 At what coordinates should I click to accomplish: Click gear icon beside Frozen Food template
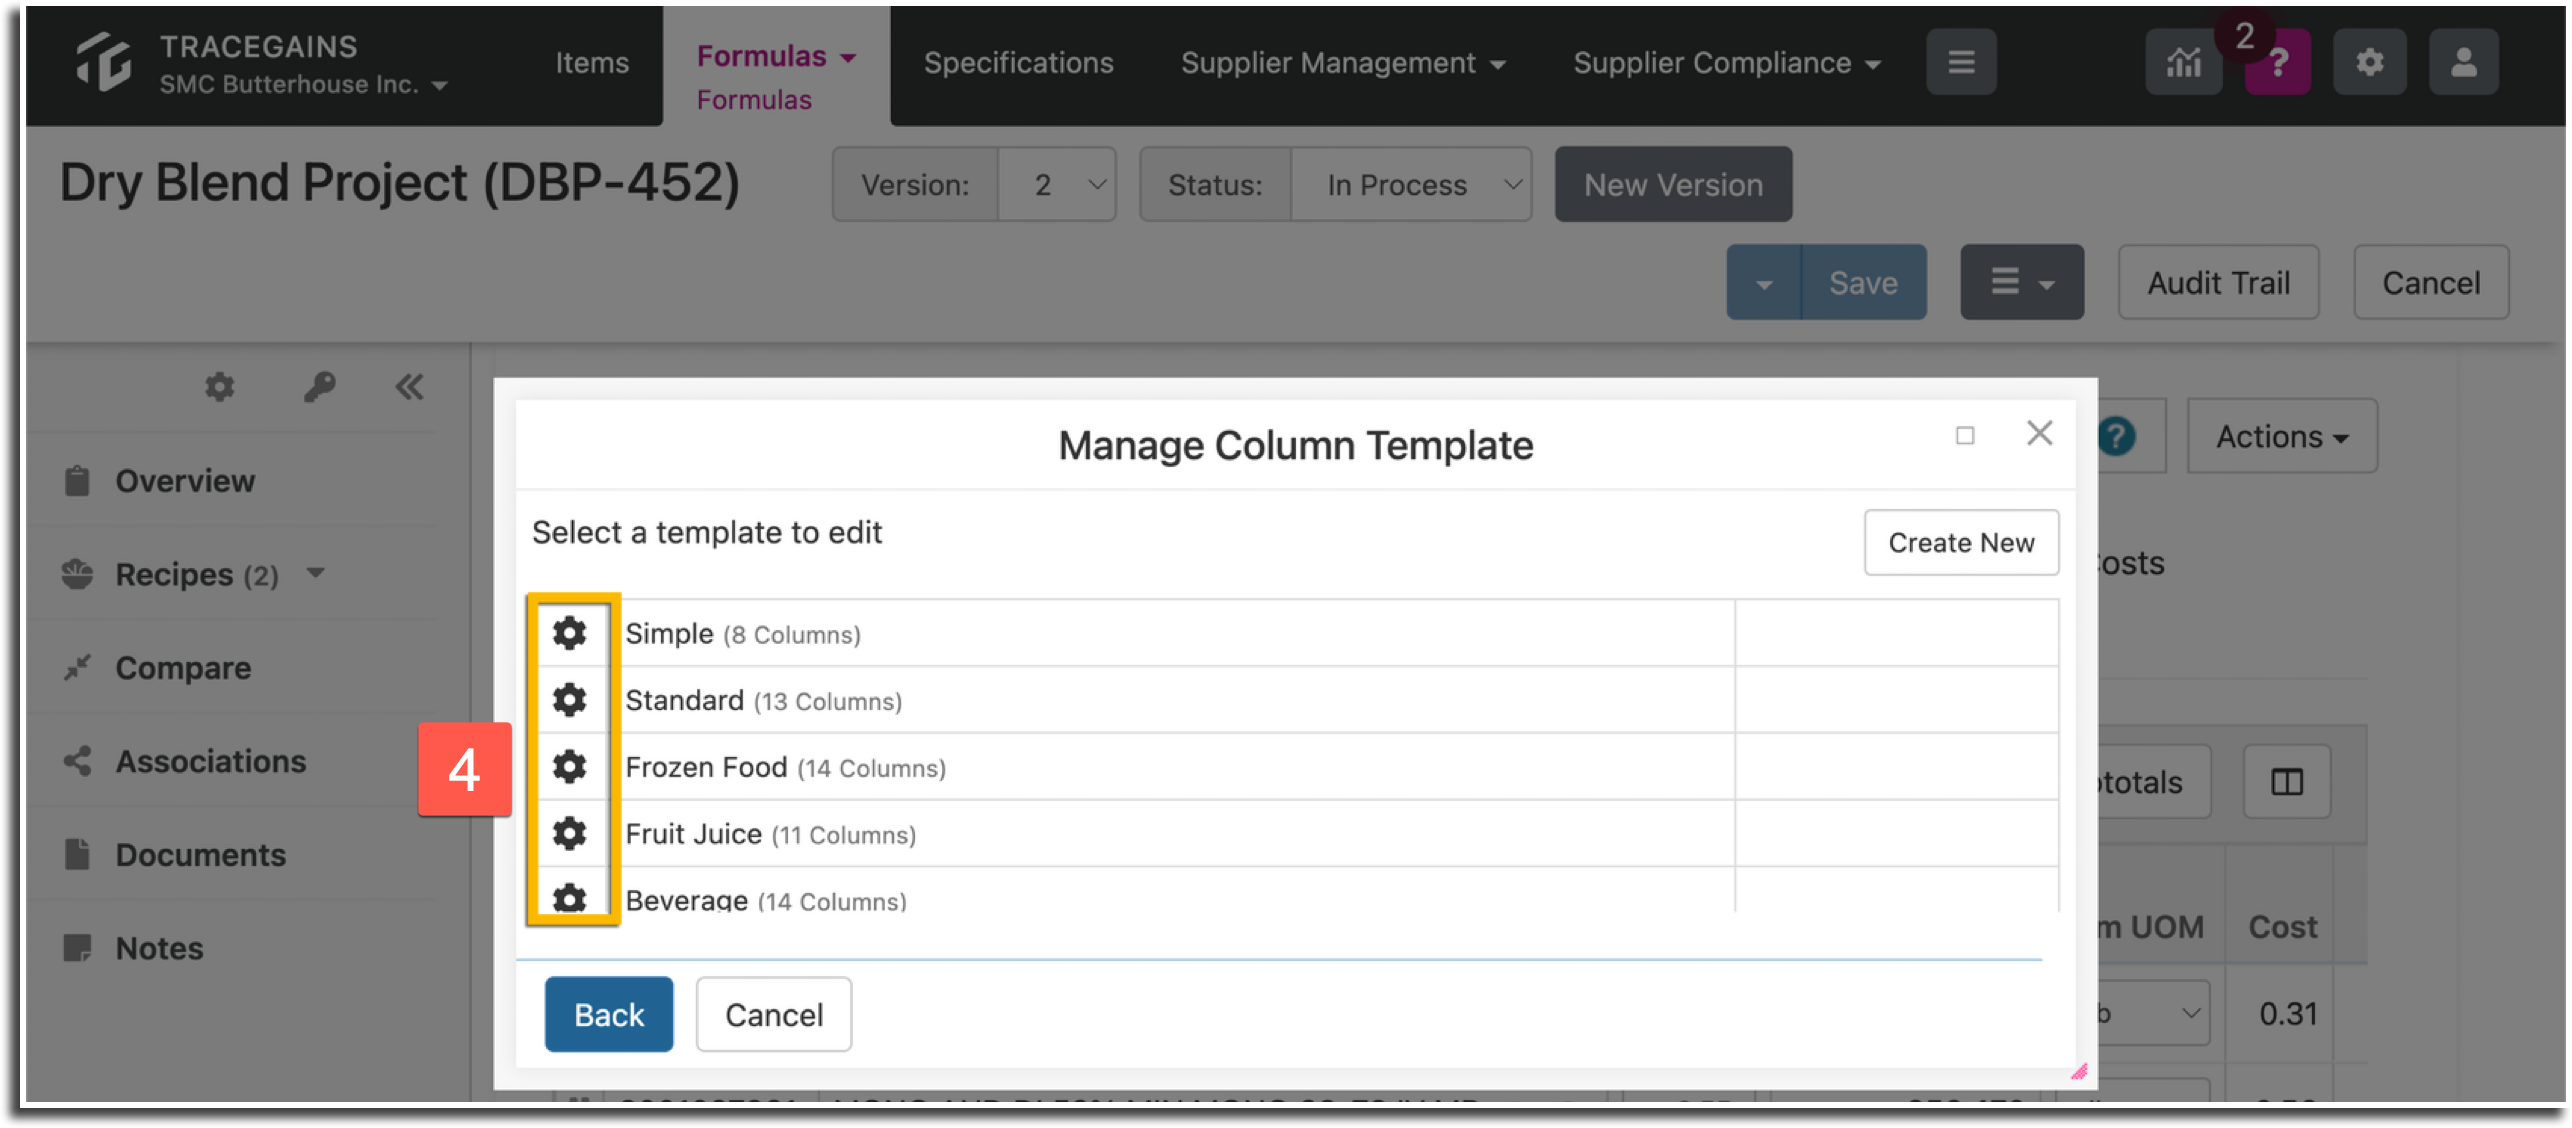[569, 767]
